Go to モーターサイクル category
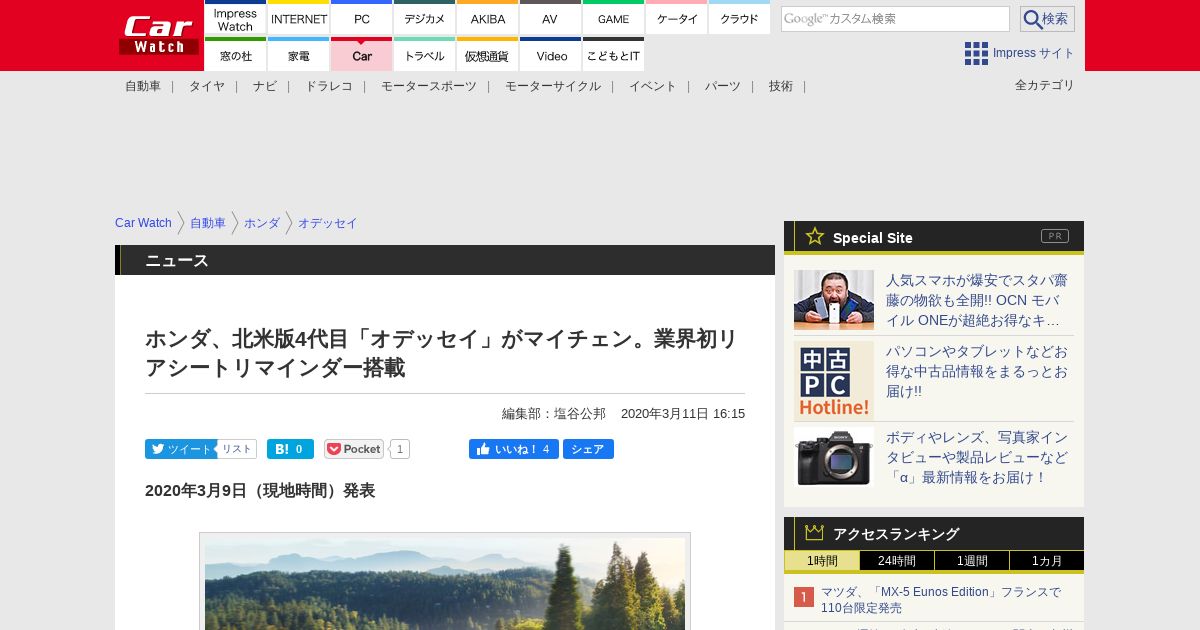Screen dimensions: 1200x630 click(x=553, y=86)
